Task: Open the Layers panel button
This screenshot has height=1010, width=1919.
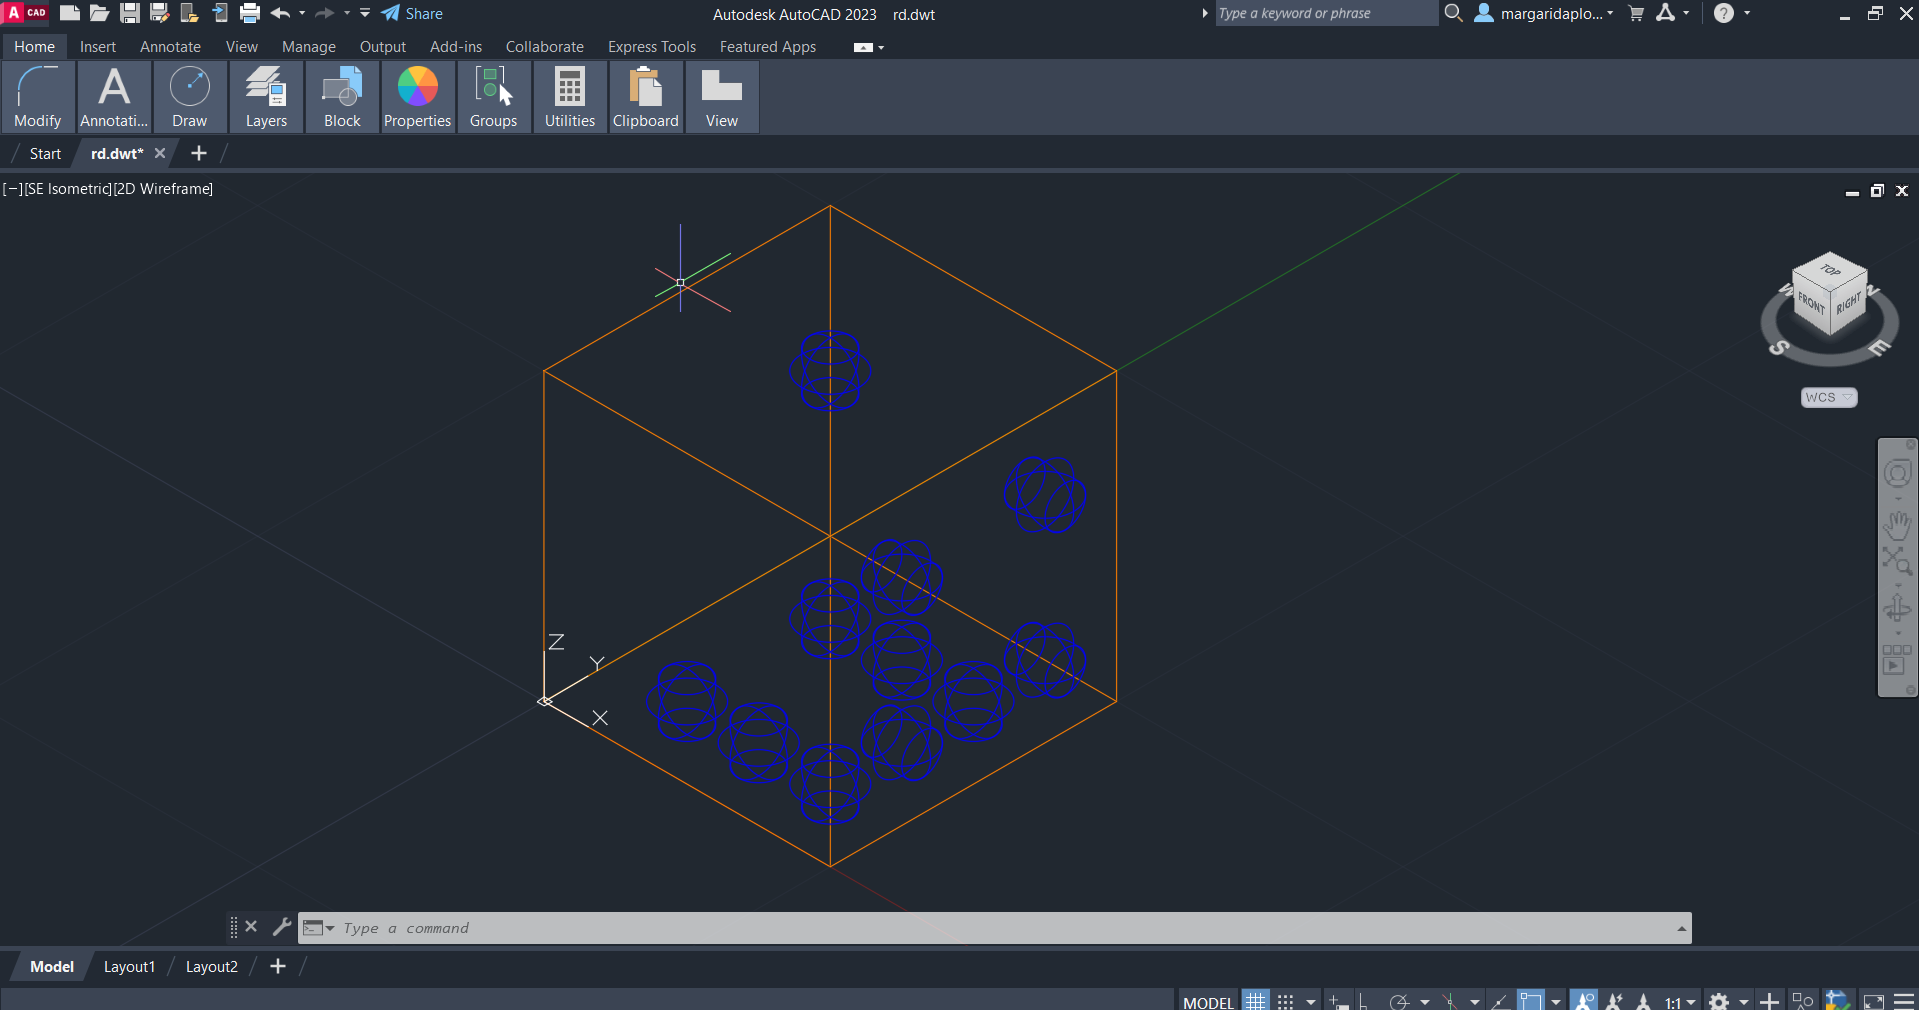Action: (x=266, y=97)
